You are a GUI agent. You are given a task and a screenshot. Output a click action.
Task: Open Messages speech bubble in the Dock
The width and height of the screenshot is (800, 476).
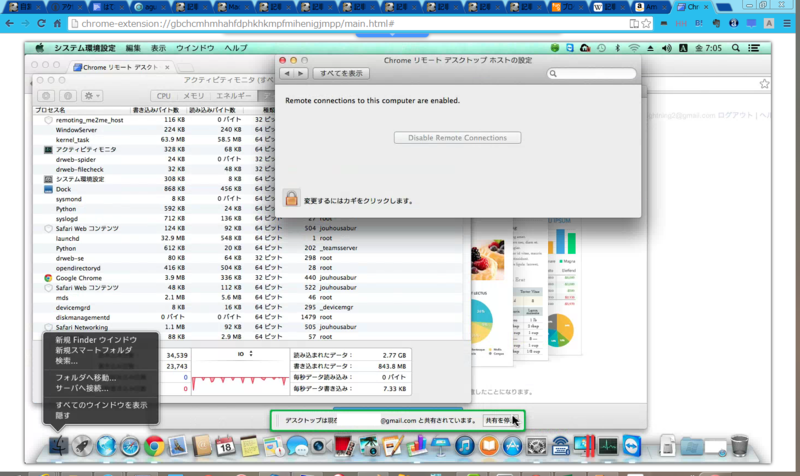296,446
